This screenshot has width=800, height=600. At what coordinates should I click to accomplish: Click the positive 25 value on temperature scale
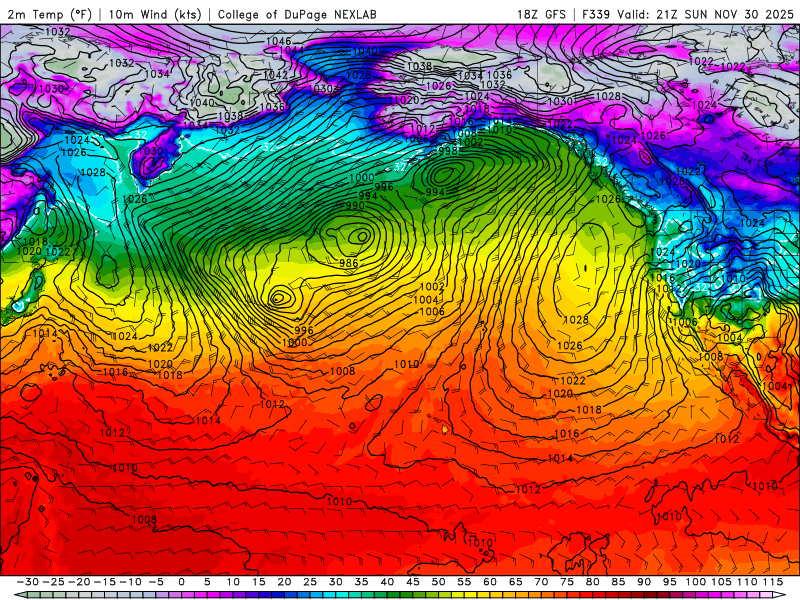pyautogui.click(x=310, y=582)
